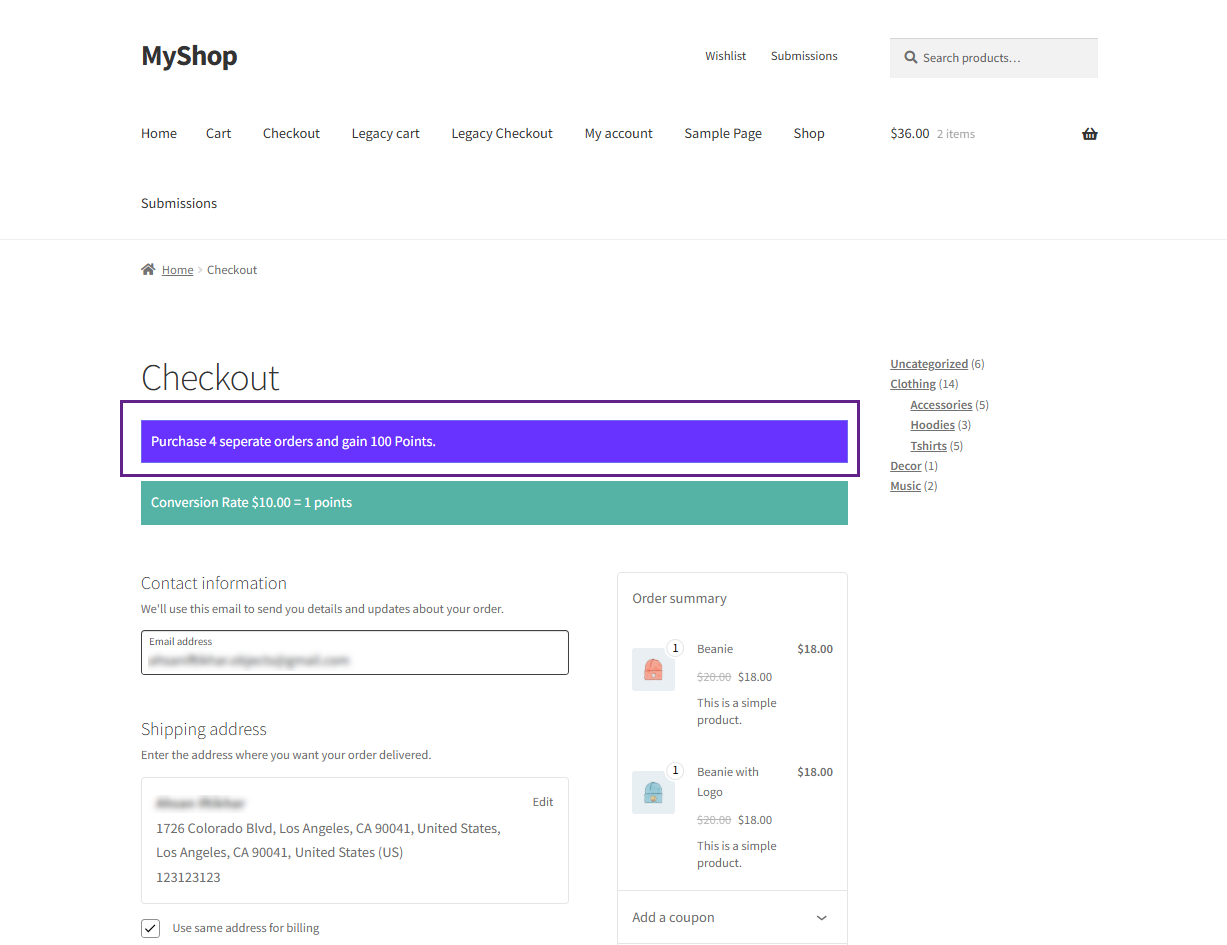Click the Email address input field
The height and width of the screenshot is (945, 1227).
(x=354, y=660)
